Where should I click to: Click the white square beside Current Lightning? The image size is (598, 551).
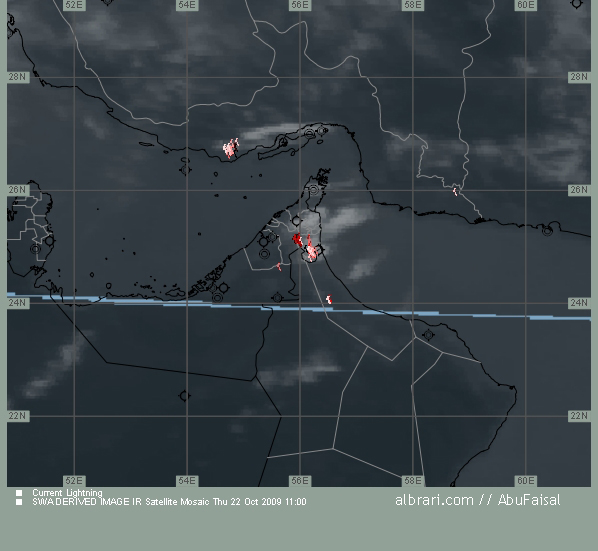tap(19, 493)
